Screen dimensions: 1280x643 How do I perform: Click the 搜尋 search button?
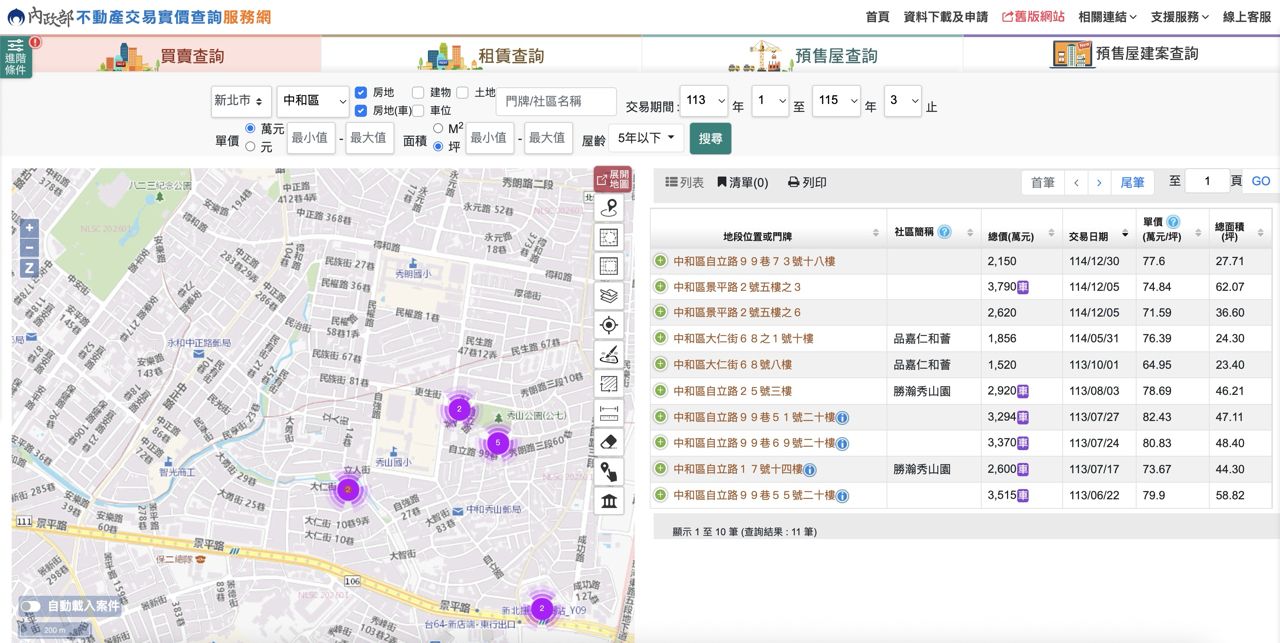click(710, 139)
